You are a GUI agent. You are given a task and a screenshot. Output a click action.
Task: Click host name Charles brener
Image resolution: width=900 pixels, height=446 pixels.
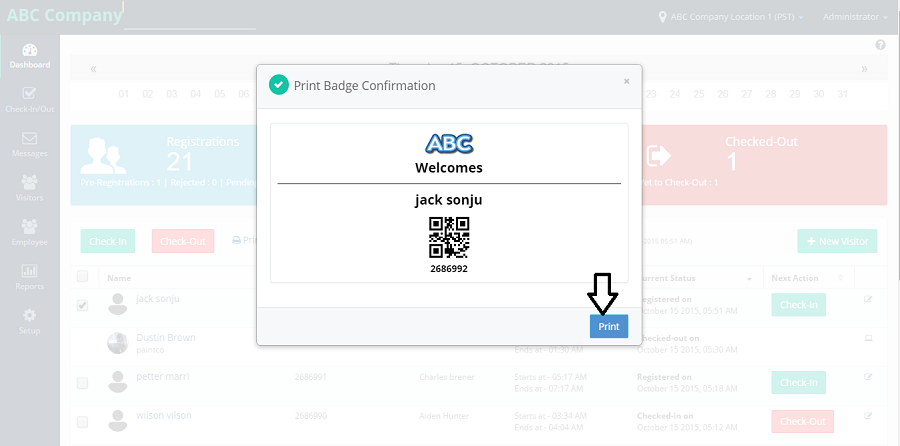(447, 377)
